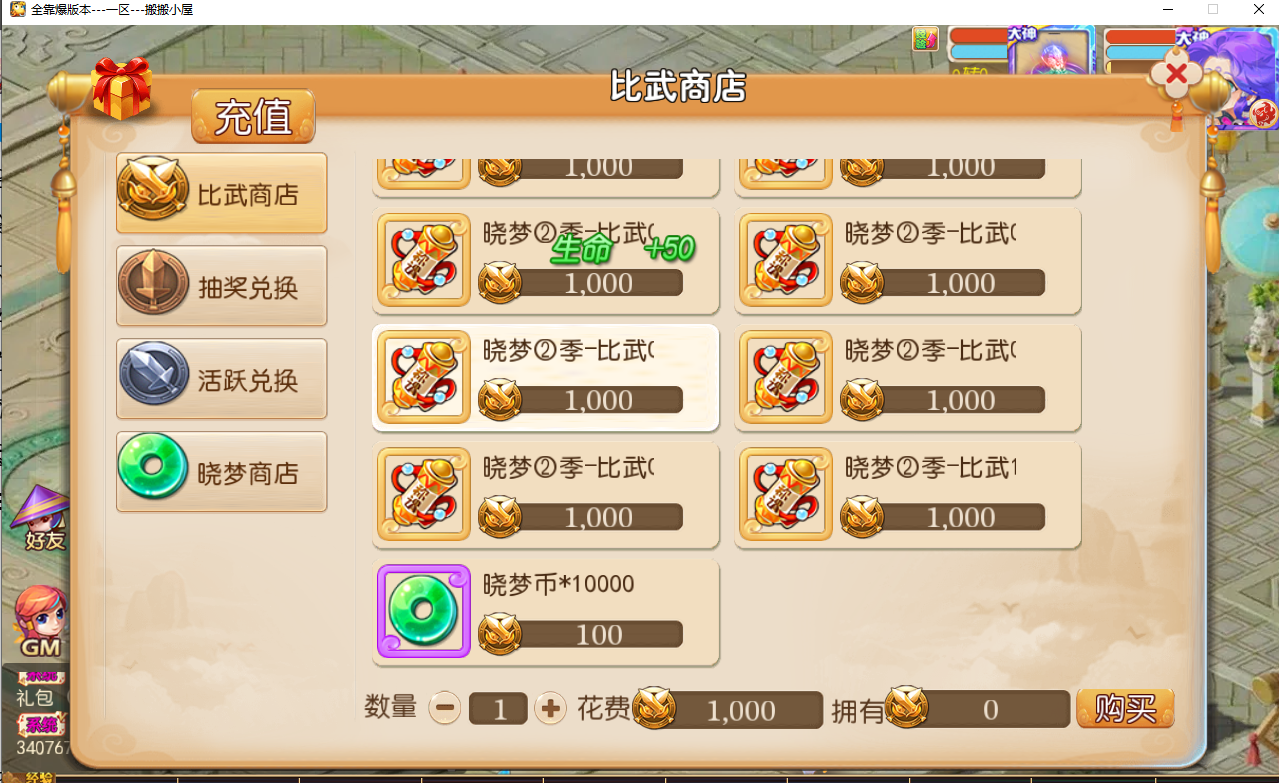Open the 活跃兑换 tab
The width and height of the screenshot is (1279, 783).
click(222, 379)
